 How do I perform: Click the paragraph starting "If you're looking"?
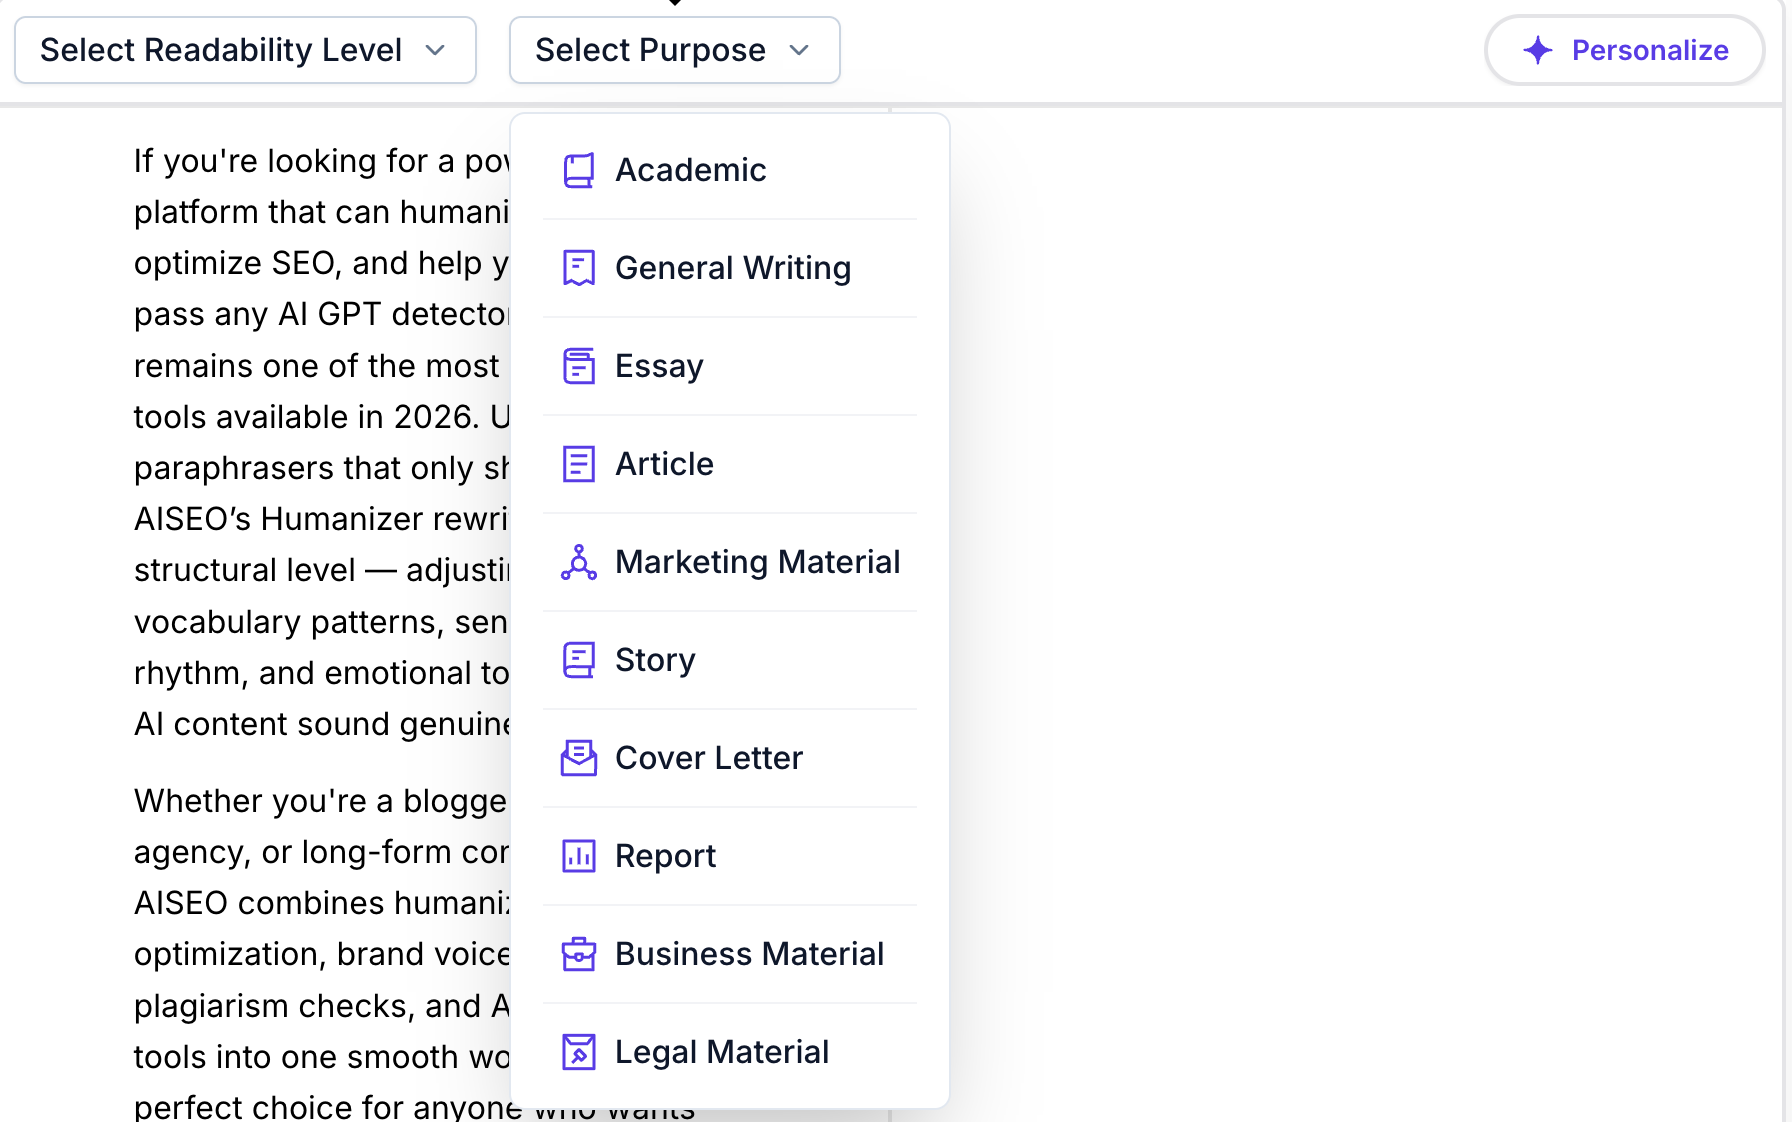pos(322,442)
